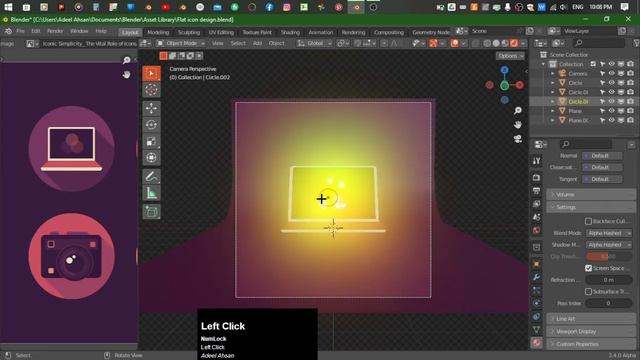Toggle Collection visibility eye icon
This screenshot has height=360, width=640.
coord(611,64)
